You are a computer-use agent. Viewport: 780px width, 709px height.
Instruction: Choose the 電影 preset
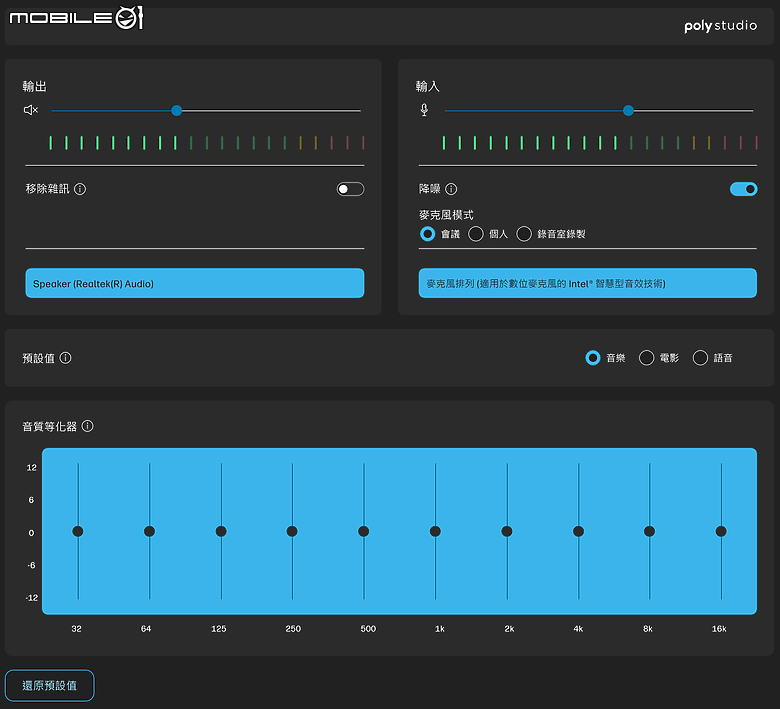646,358
